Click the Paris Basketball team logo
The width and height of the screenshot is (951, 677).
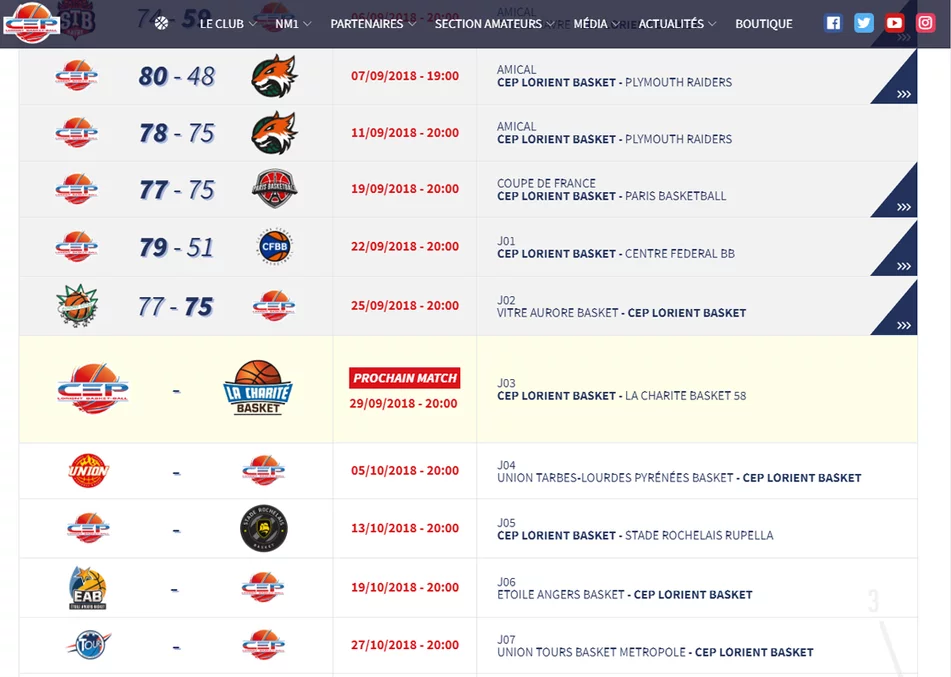click(274, 189)
